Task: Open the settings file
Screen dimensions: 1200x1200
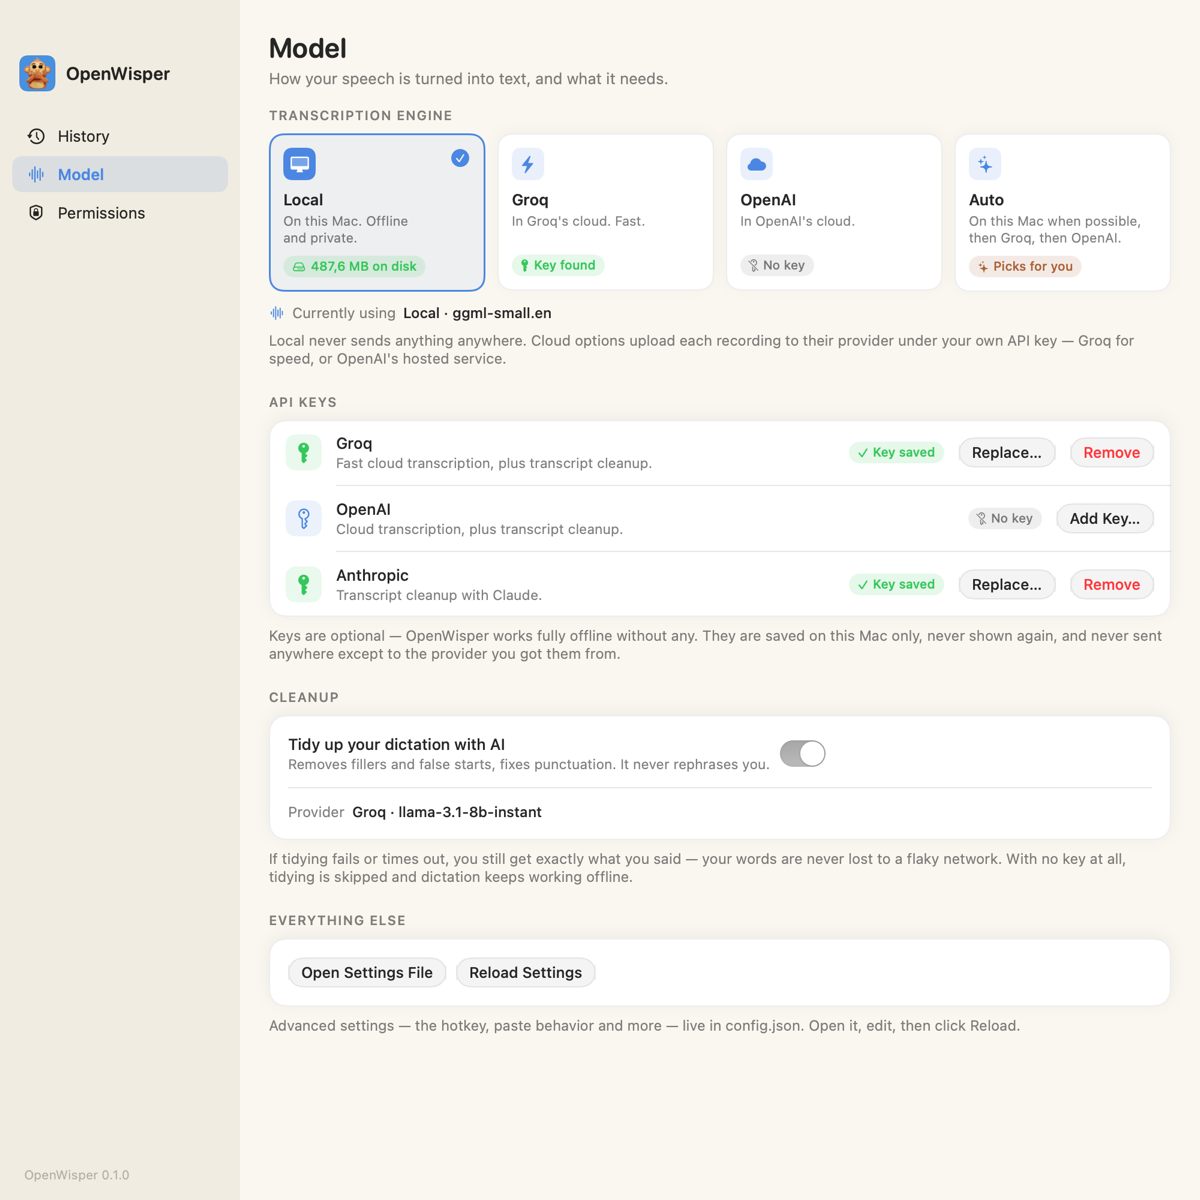Action: [x=367, y=973]
